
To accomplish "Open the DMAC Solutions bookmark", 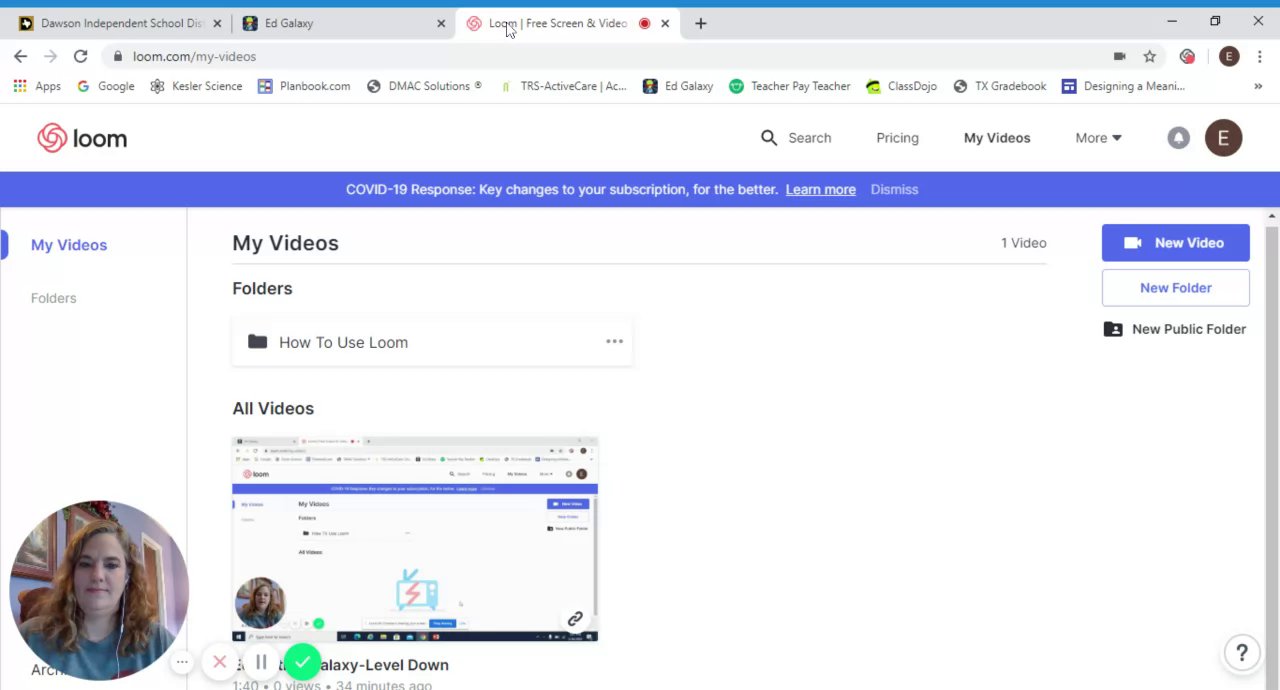I will point(424,86).
